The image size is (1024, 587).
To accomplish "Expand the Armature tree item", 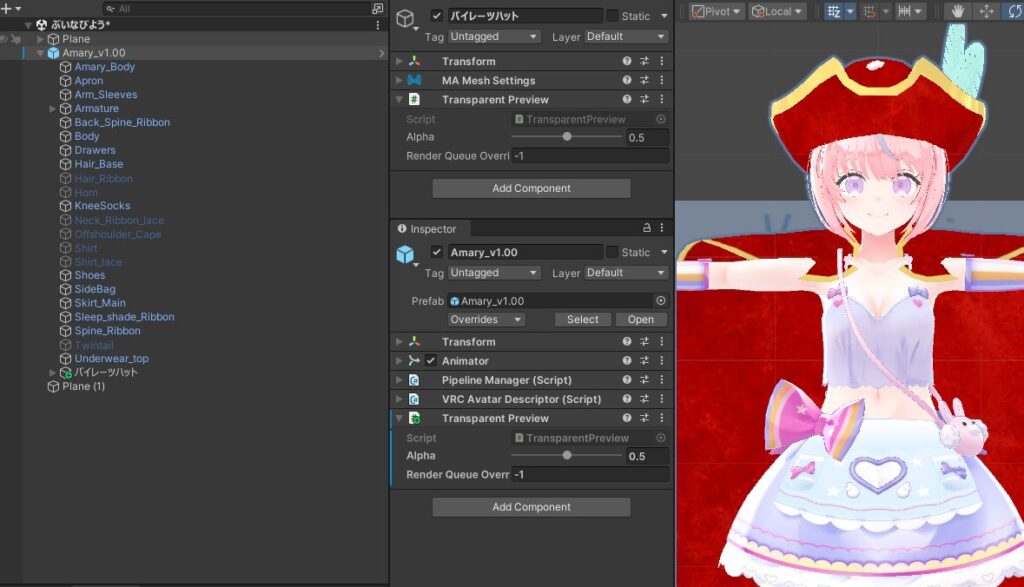I will click(x=52, y=109).
